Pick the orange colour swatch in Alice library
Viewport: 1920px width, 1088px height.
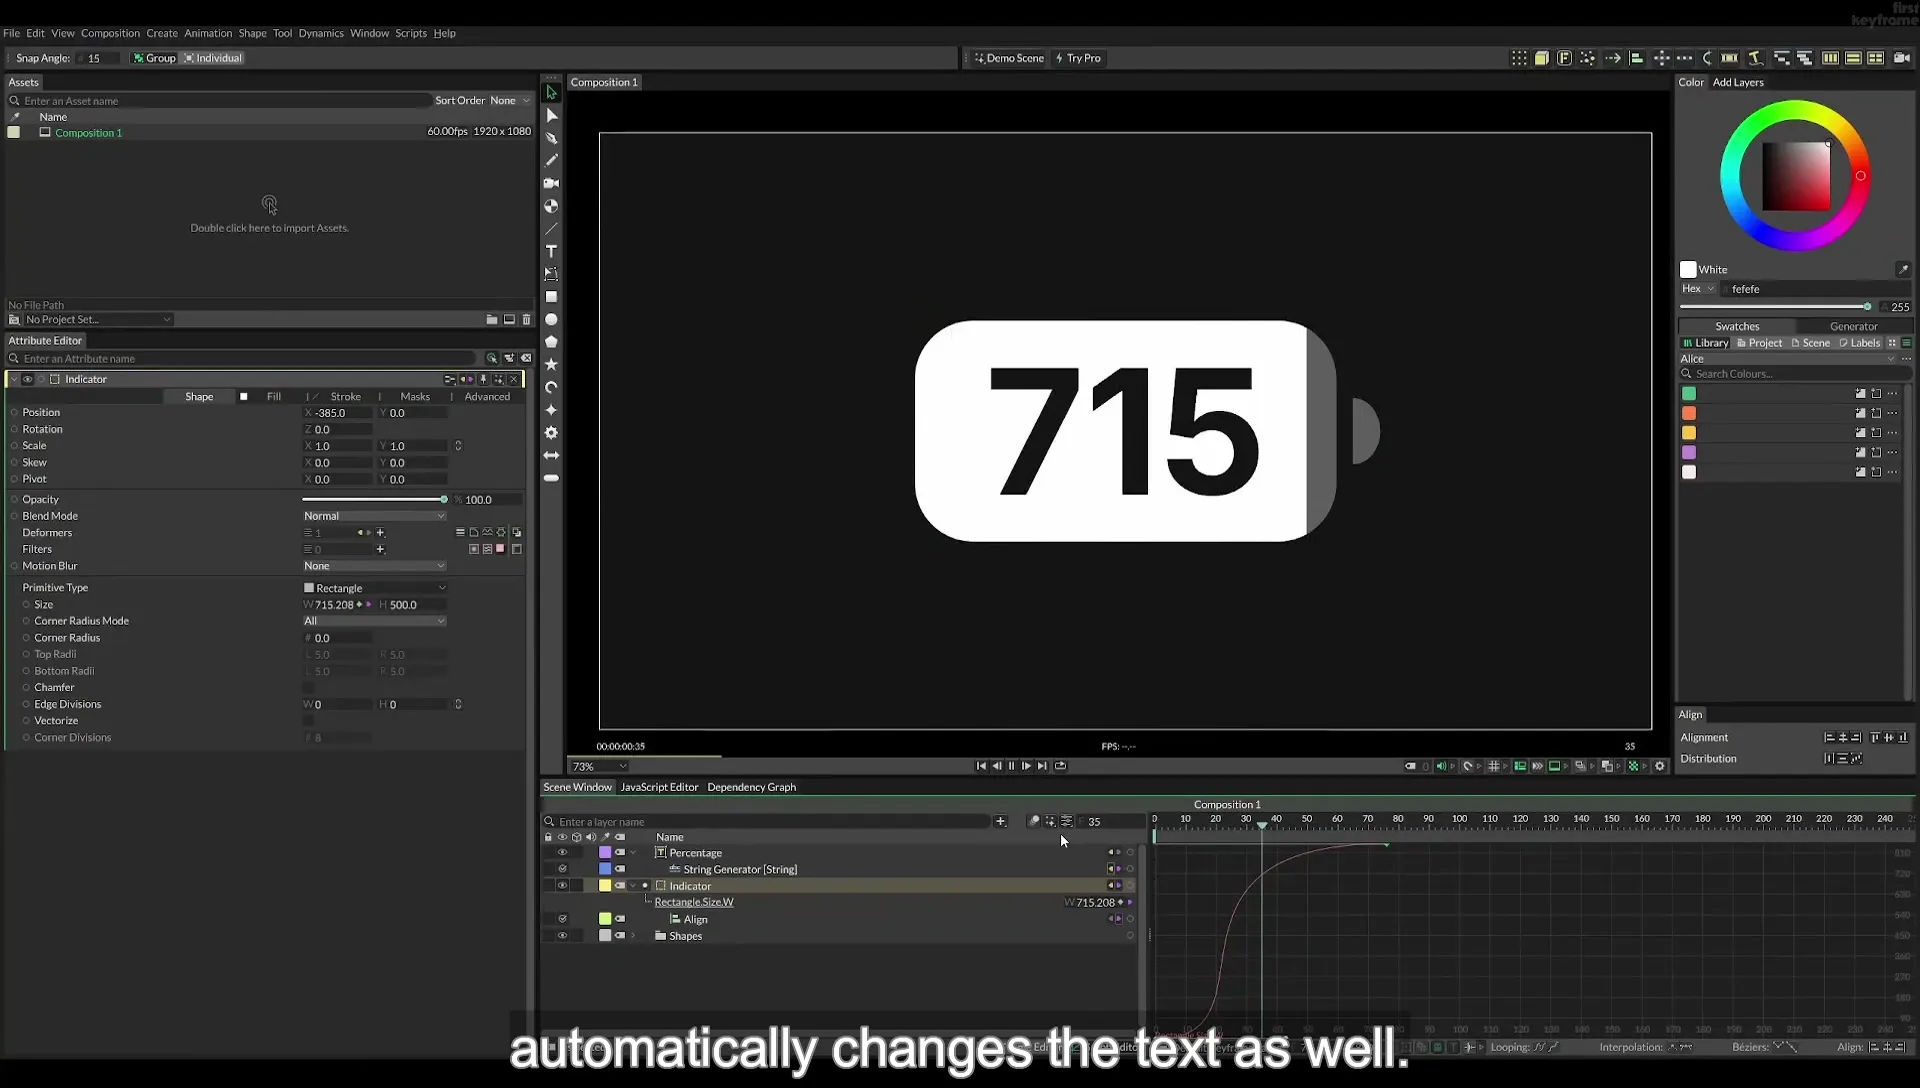pos(1689,413)
